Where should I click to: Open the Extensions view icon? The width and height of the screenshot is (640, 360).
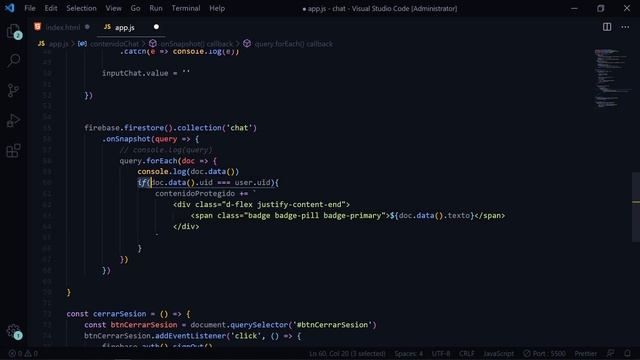point(13,151)
